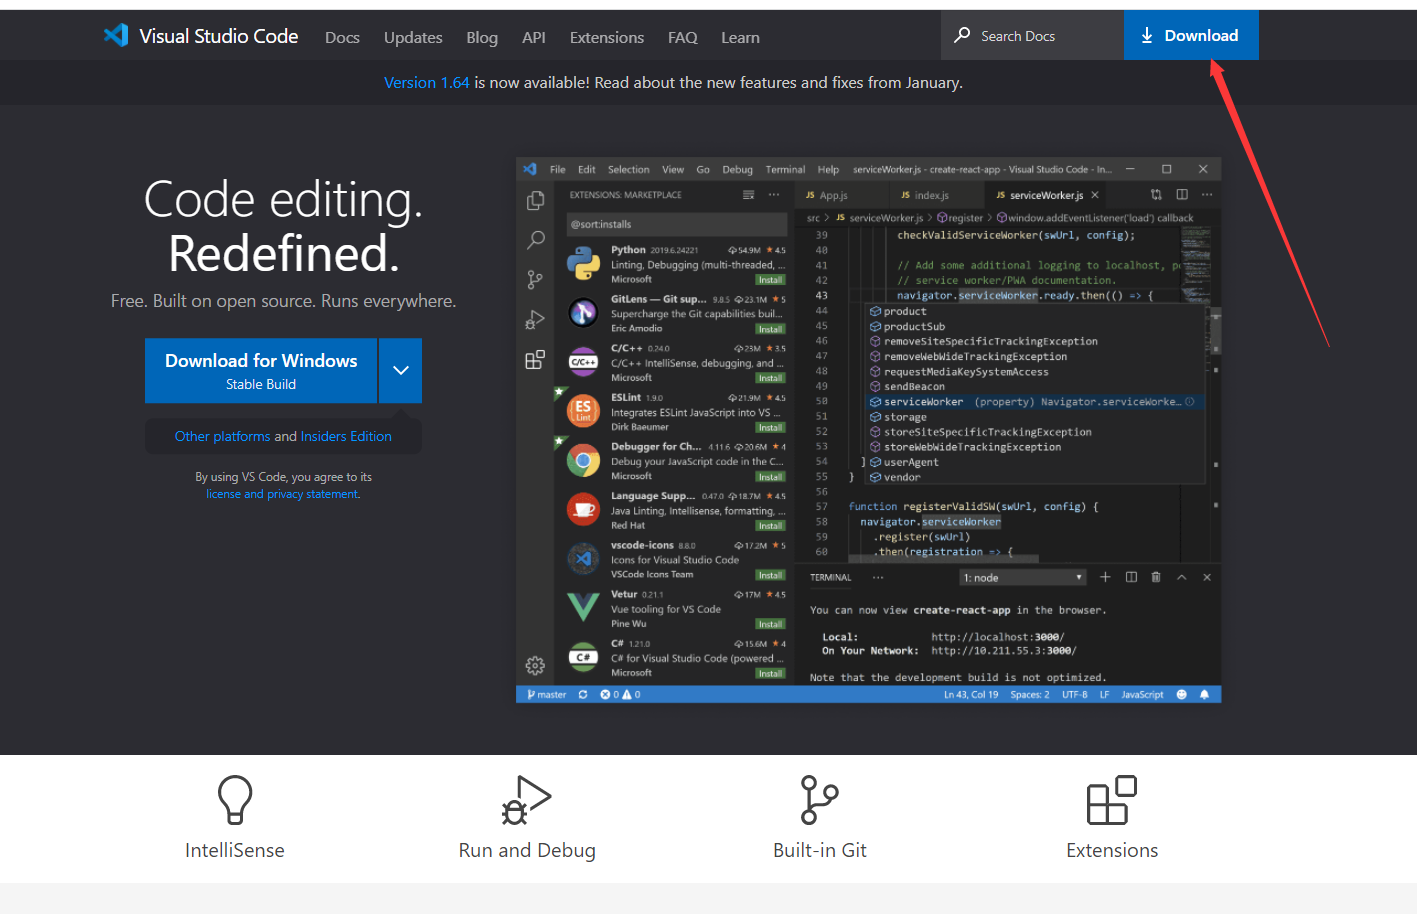Image resolution: width=1417 pixels, height=914 pixels.
Task: Click 'Spaces: 2' in status bar
Action: click(x=1030, y=694)
